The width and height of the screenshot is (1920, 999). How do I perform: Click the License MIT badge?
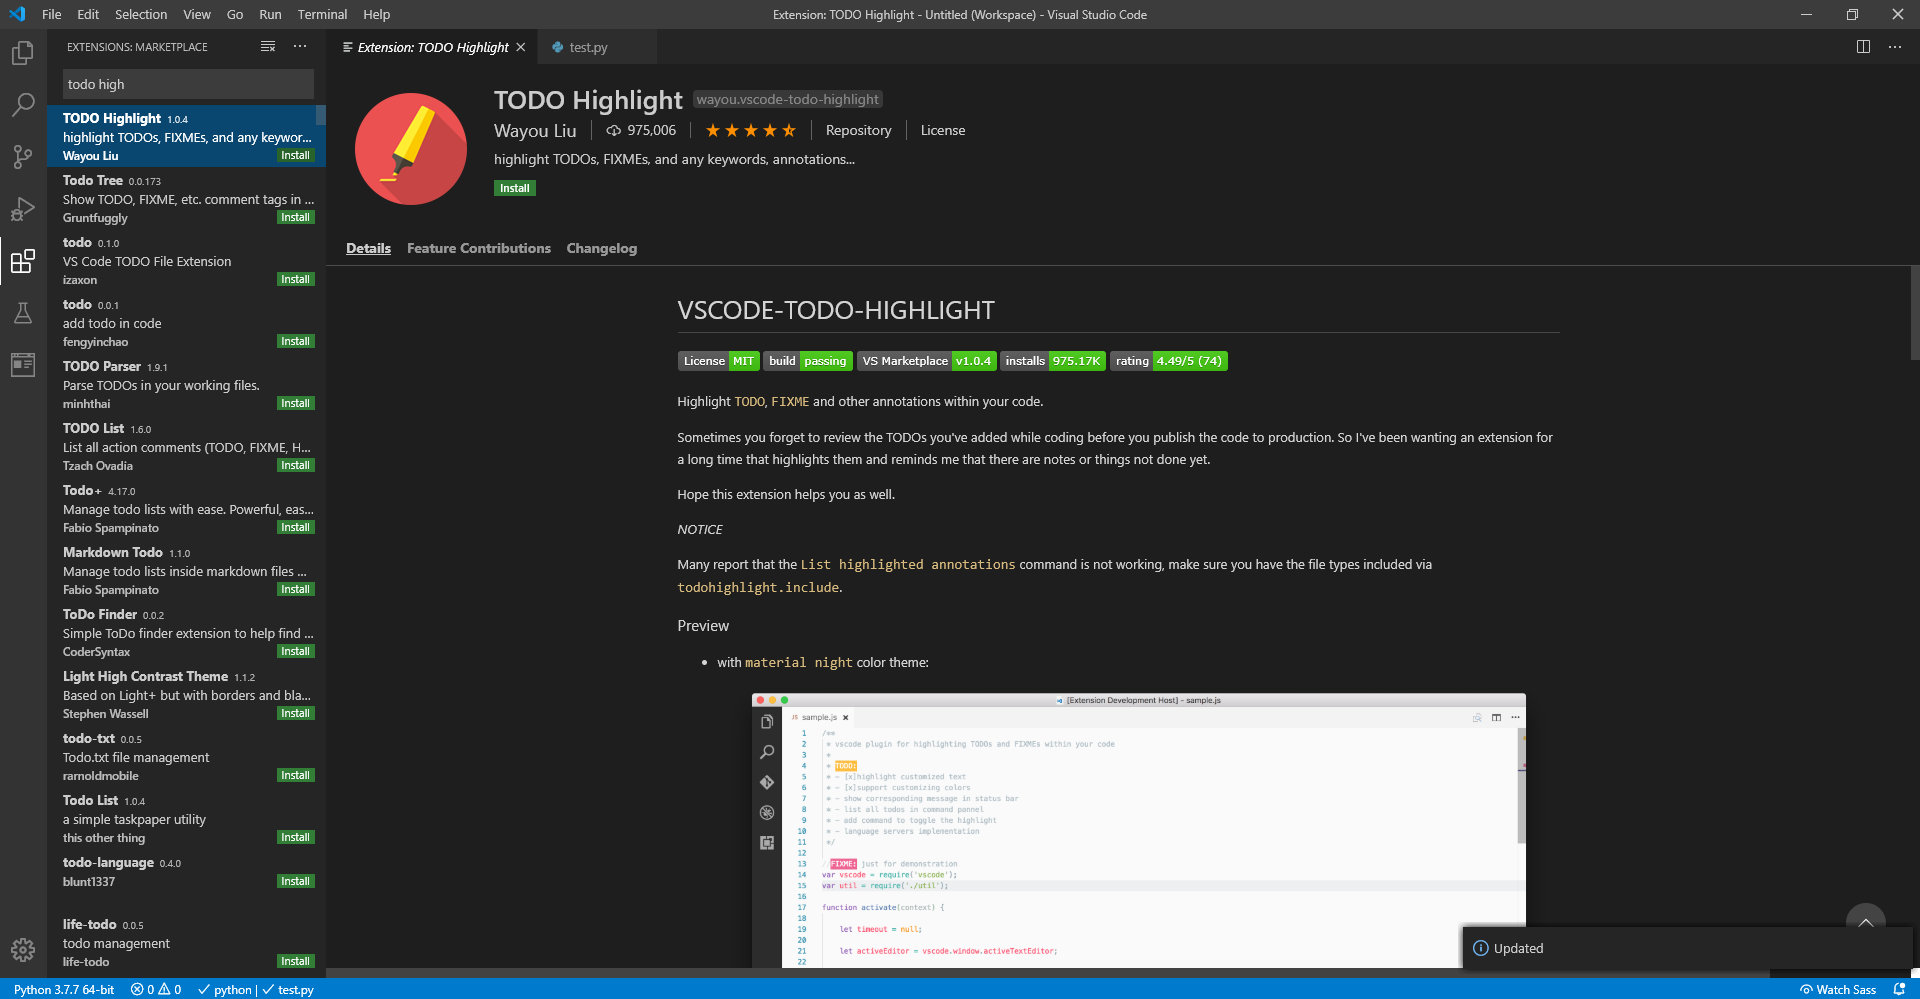[718, 361]
